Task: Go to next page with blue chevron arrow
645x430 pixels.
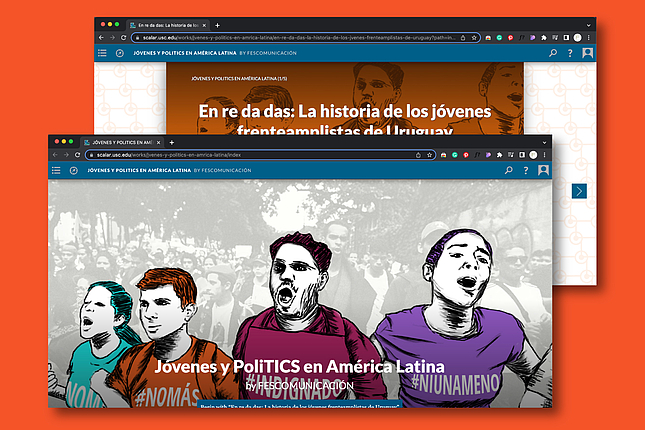Action: pos(579,191)
